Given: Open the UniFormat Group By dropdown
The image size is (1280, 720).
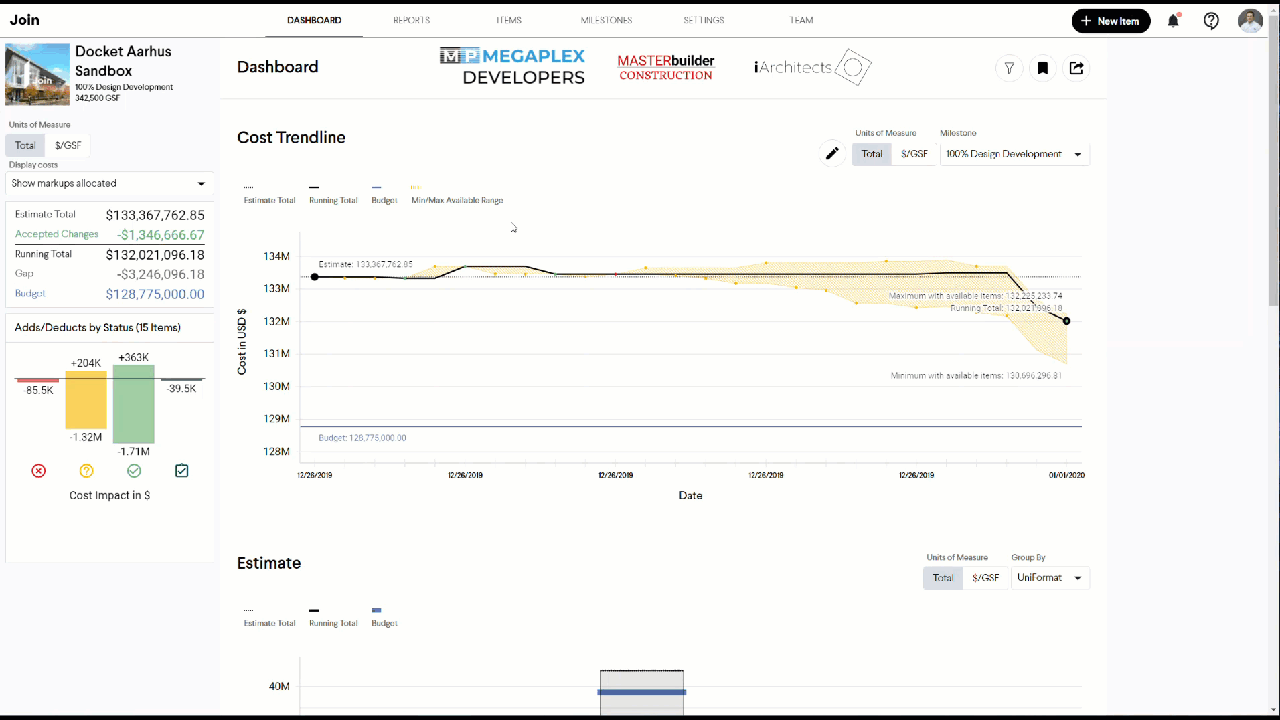Looking at the screenshot, I should click(x=1050, y=578).
